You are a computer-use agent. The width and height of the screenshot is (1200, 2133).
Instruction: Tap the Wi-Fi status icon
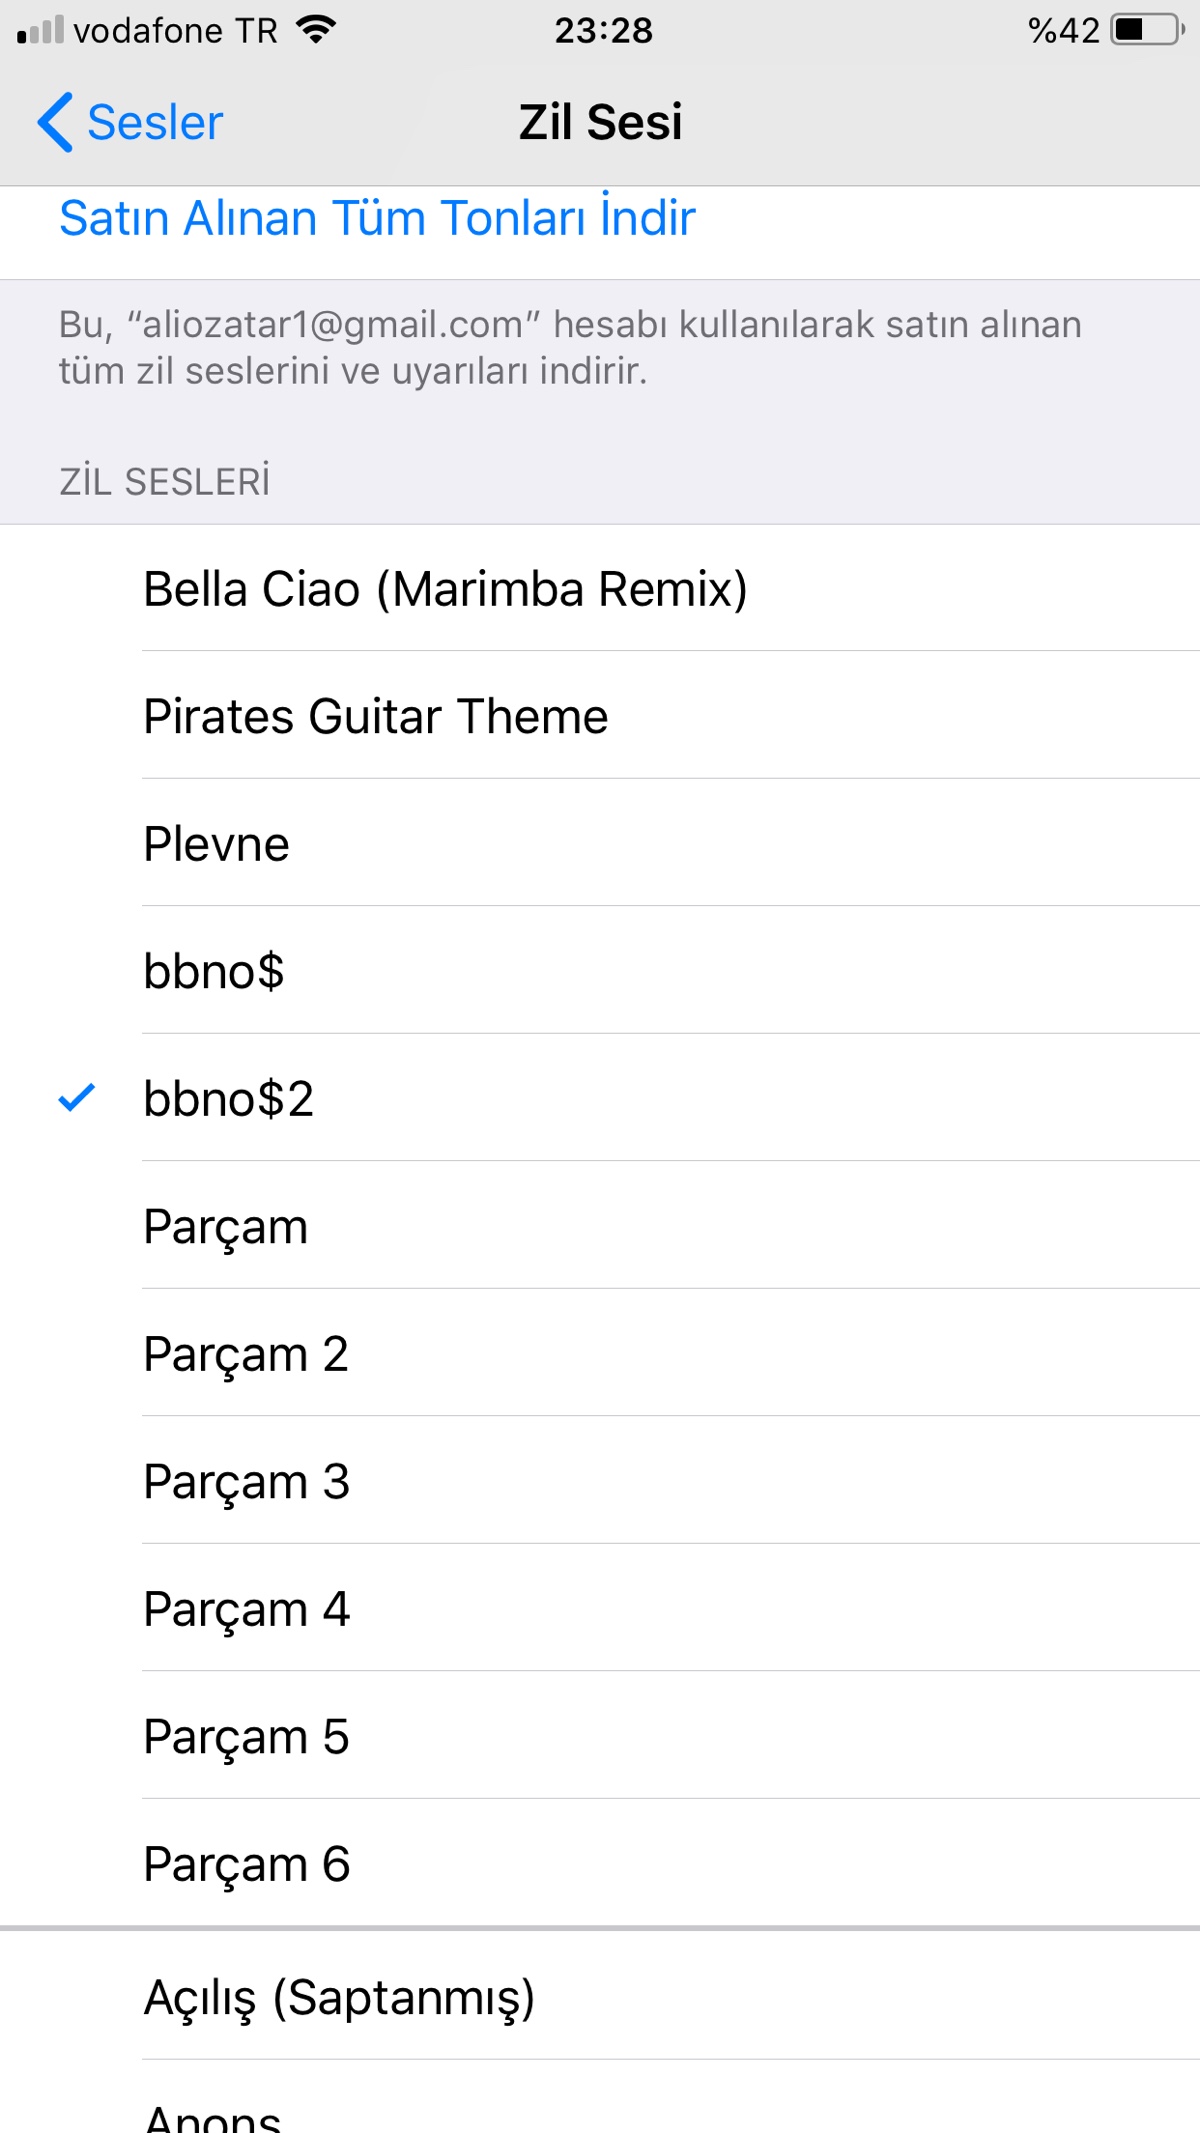[x=316, y=30]
